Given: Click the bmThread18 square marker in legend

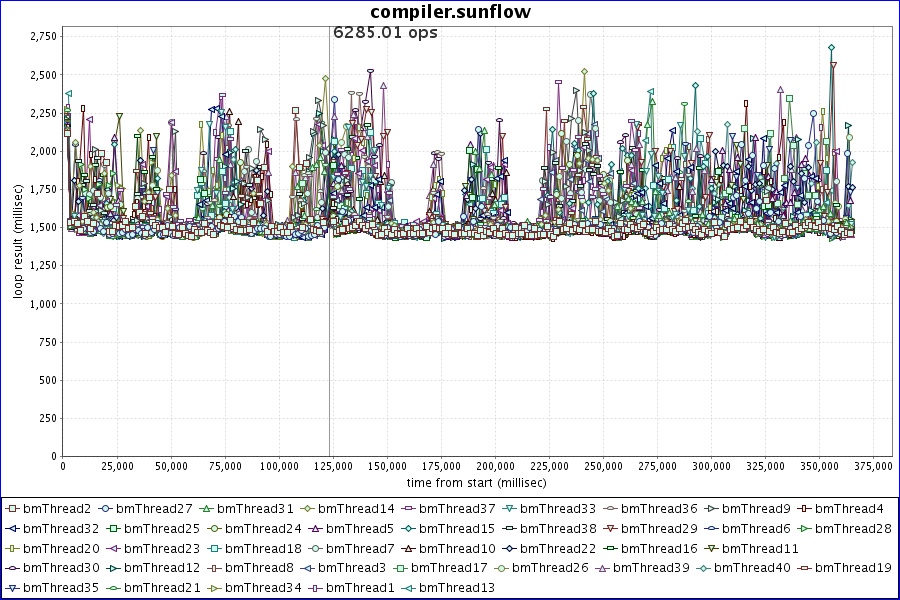Looking at the screenshot, I should click(215, 548).
